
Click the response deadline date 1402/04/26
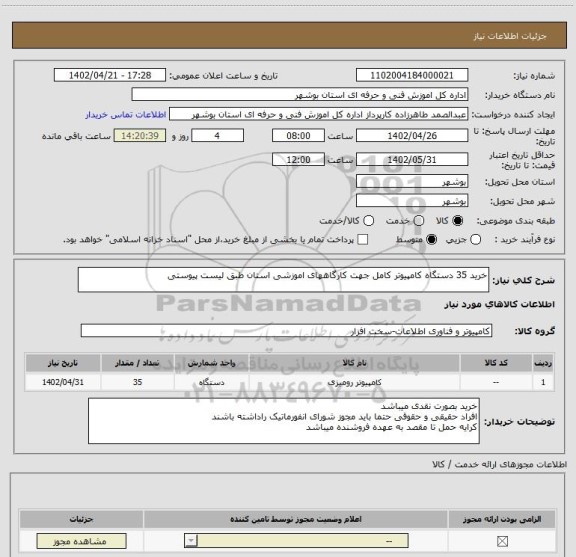(412, 136)
